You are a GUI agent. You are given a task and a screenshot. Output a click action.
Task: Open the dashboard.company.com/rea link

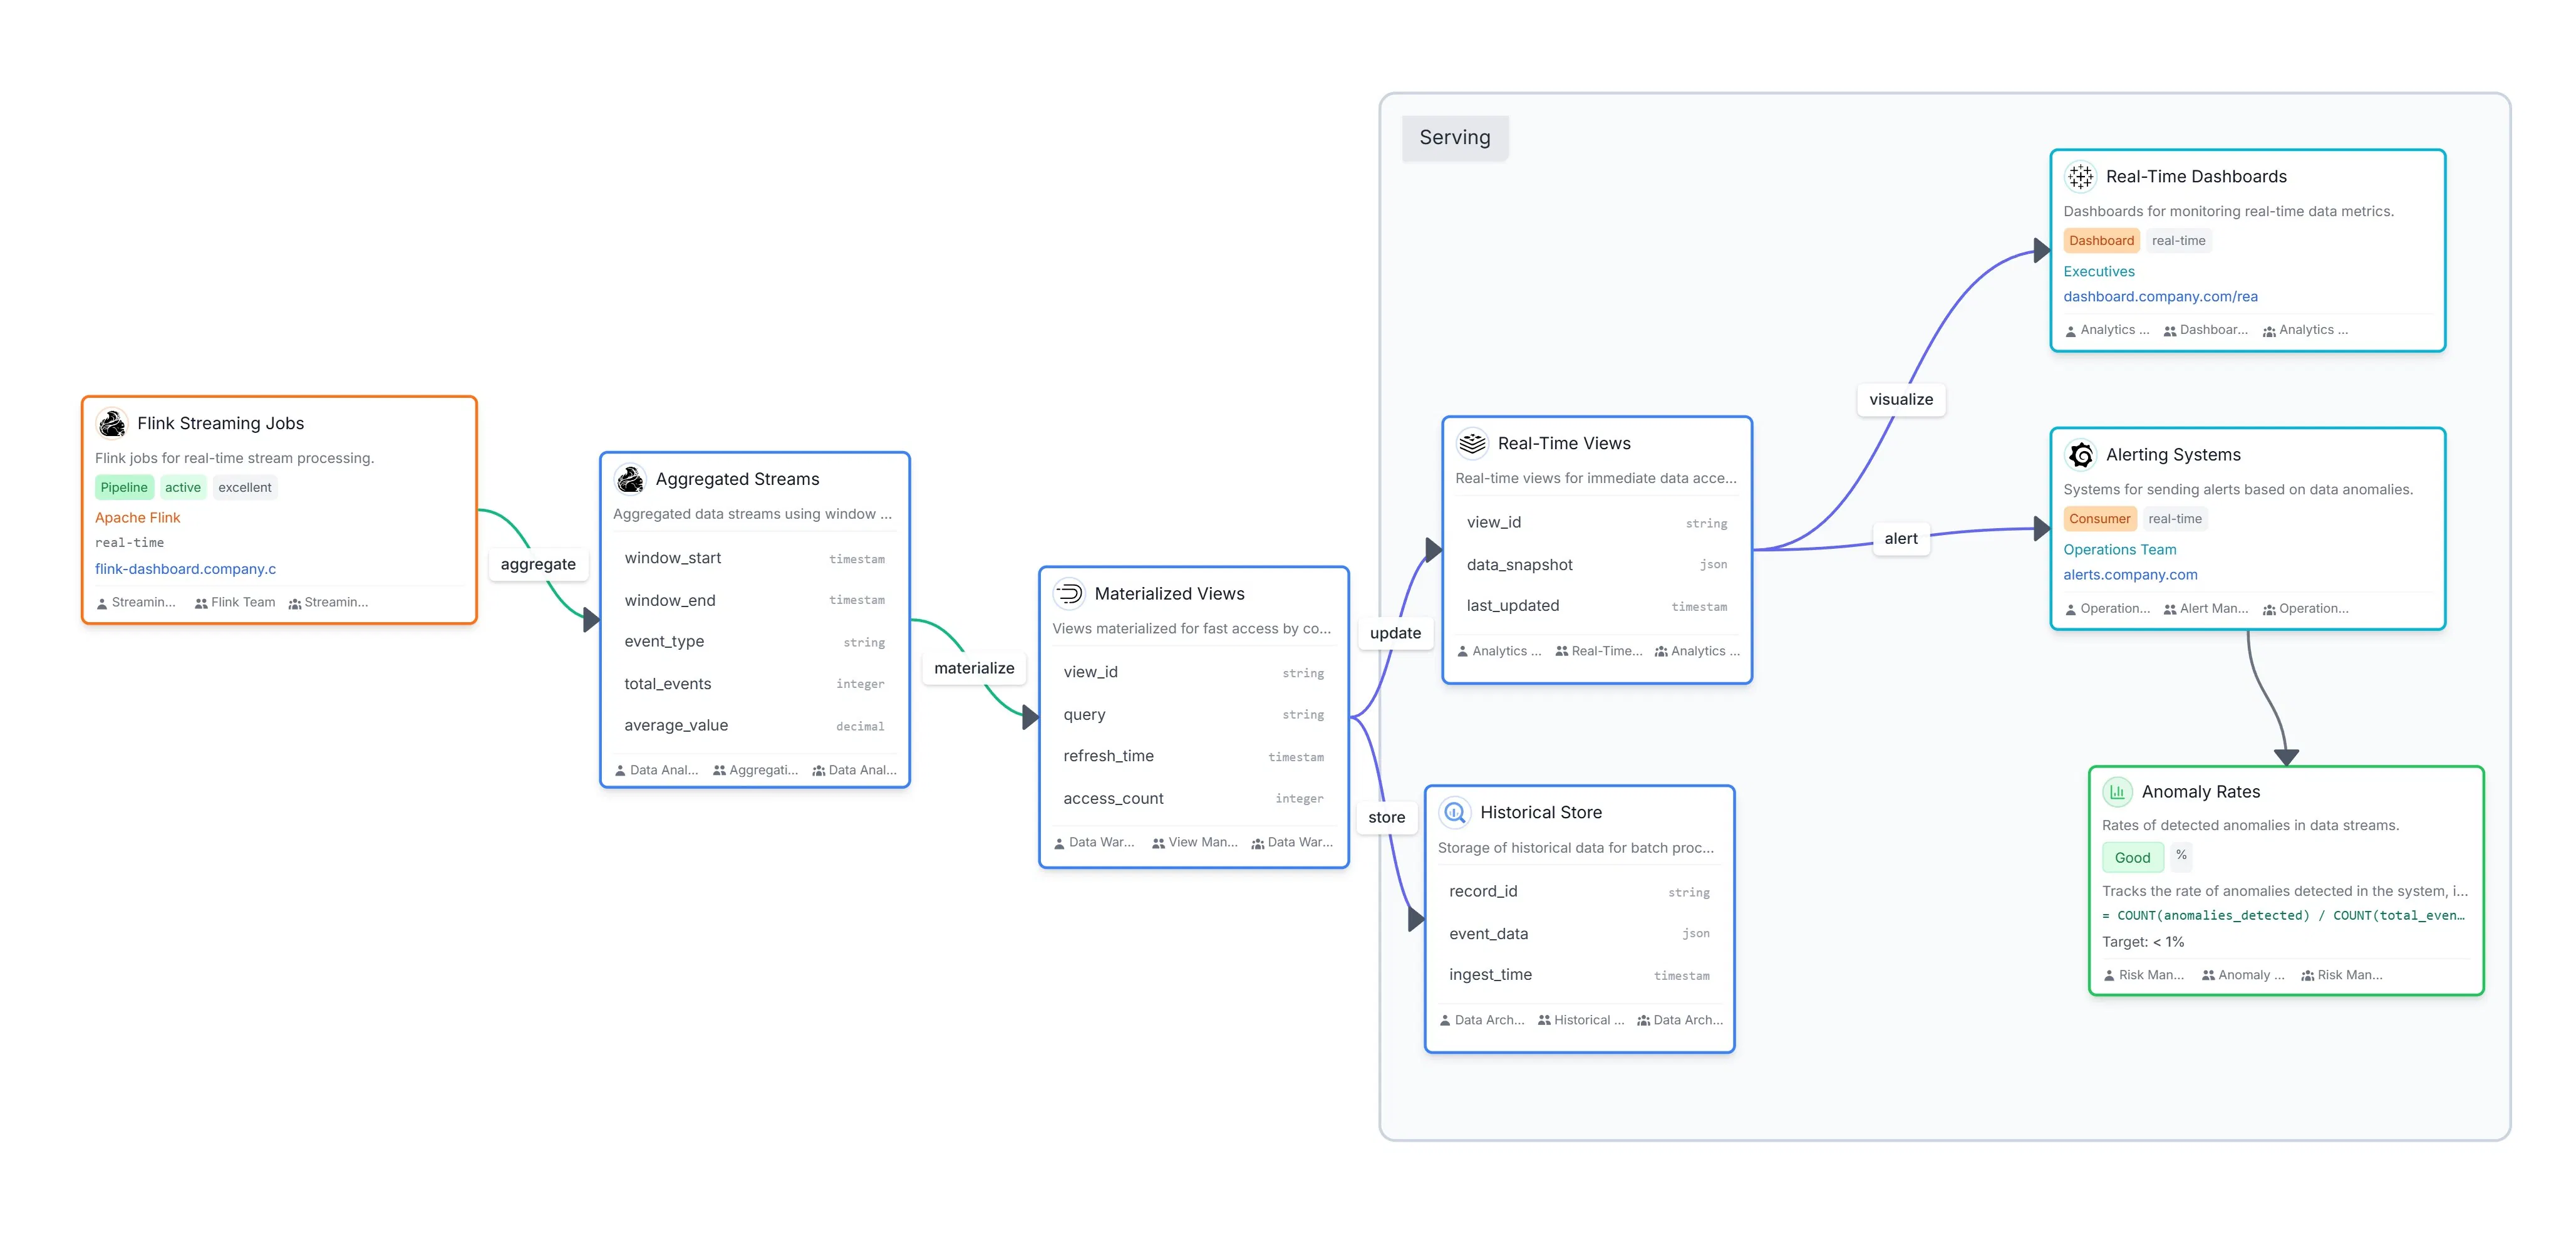pyautogui.click(x=2160, y=296)
